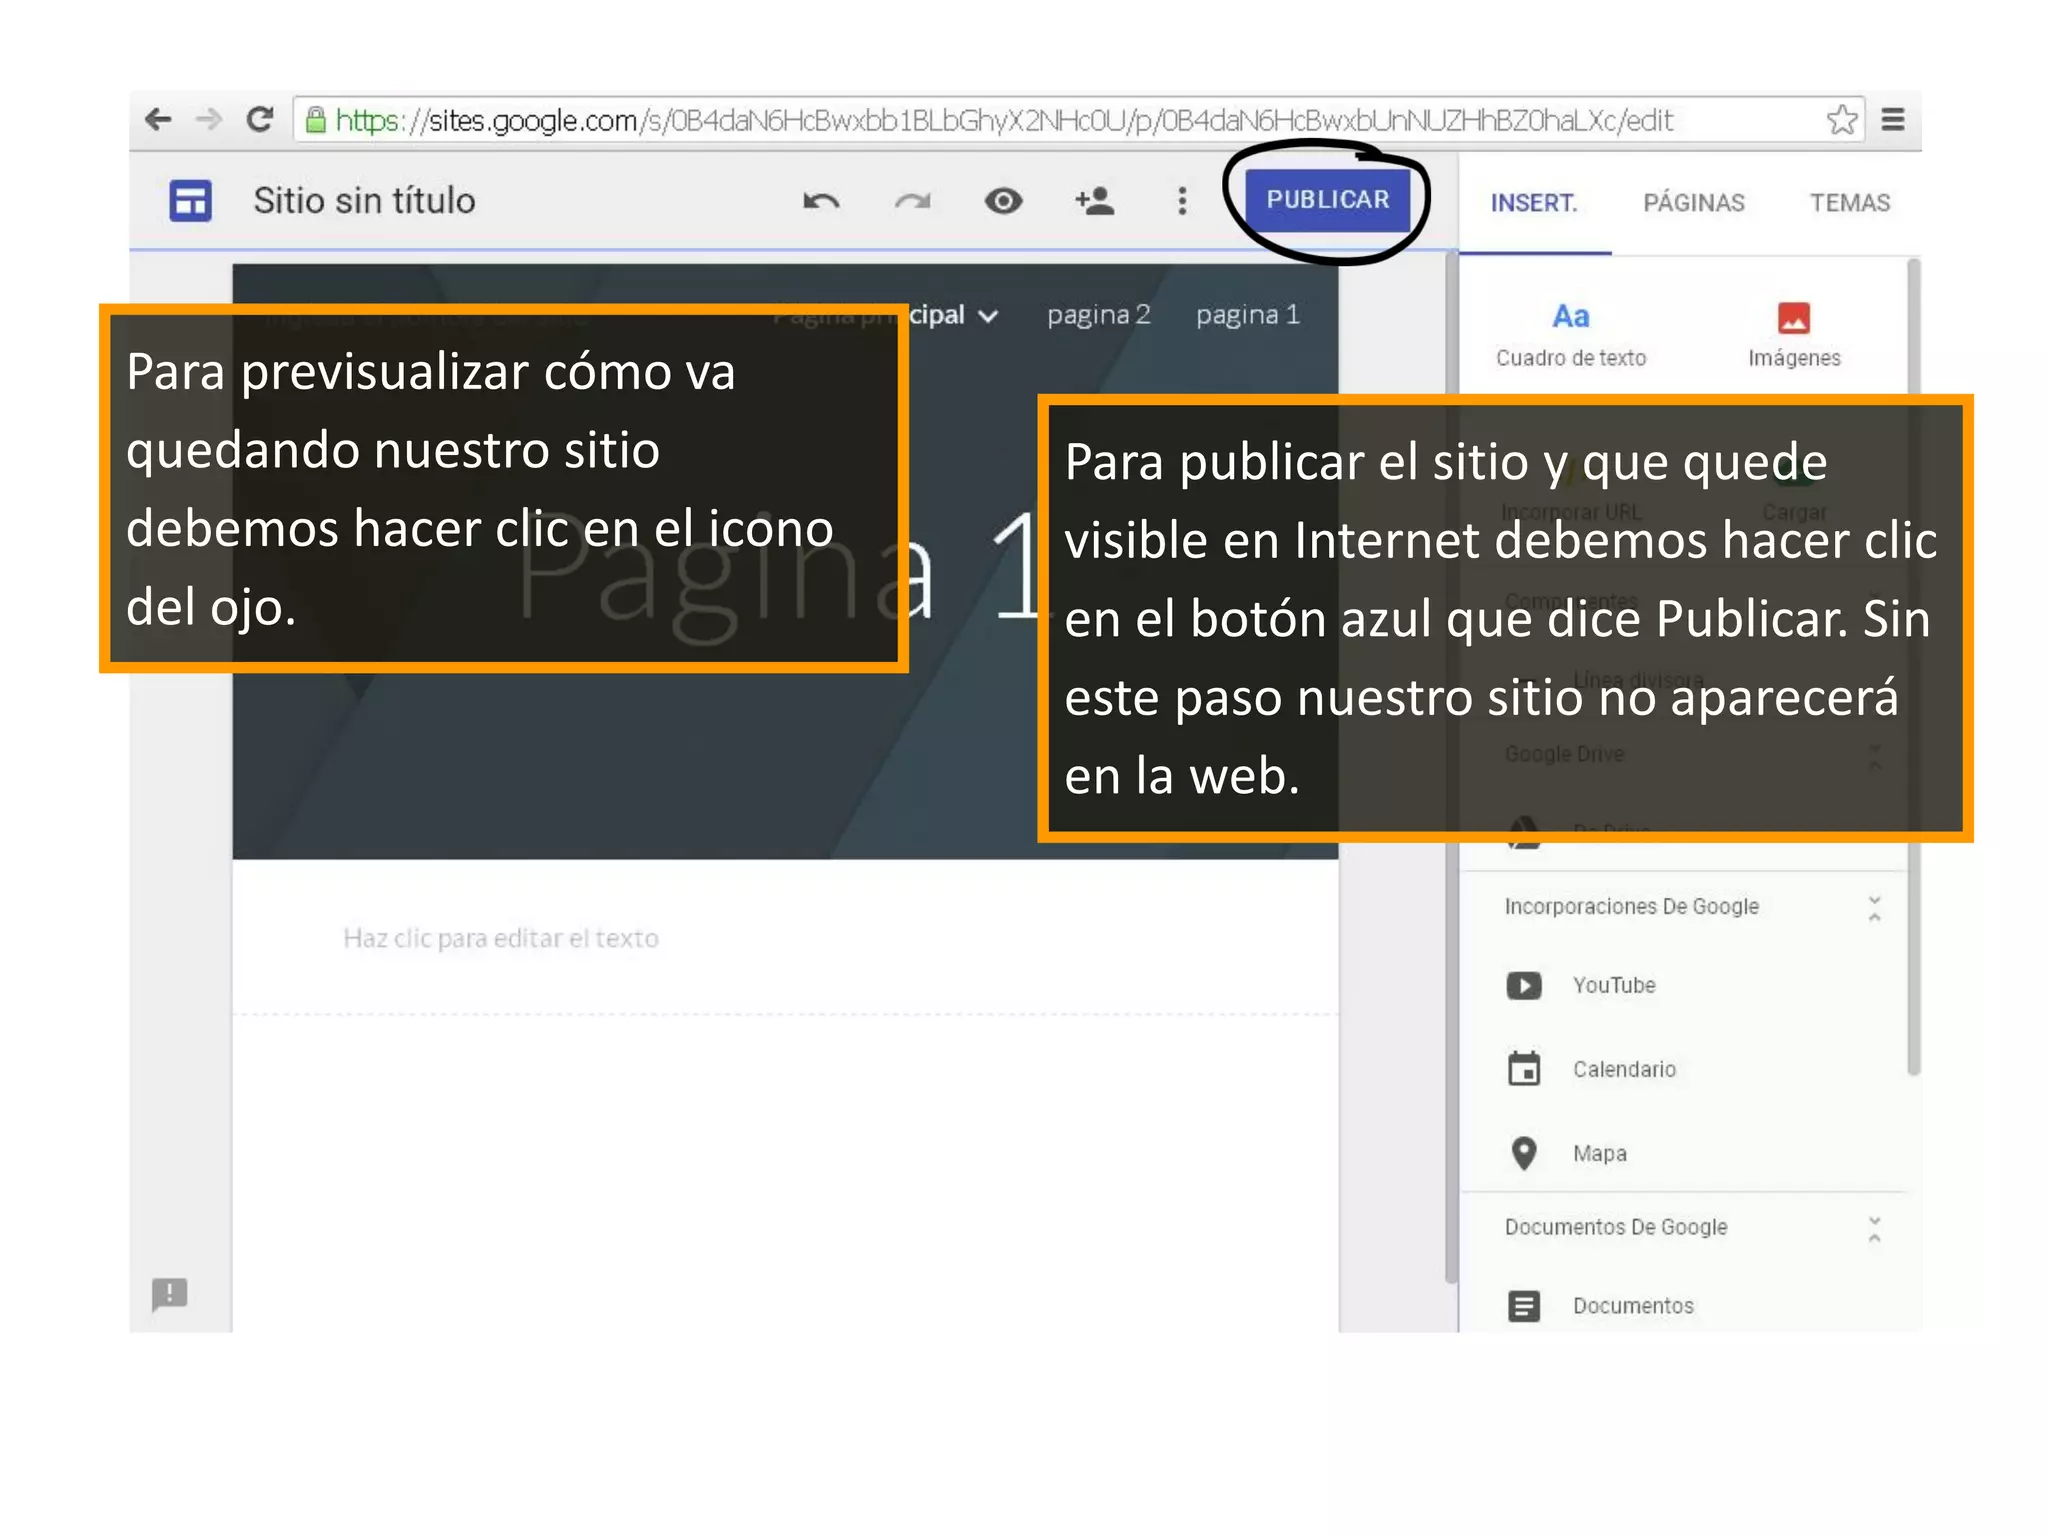Open the 'pagina 2' navigation link
The width and height of the screenshot is (2048, 1536).
[x=1098, y=315]
